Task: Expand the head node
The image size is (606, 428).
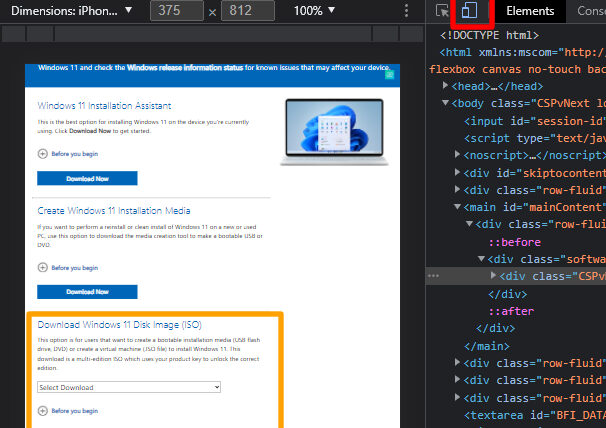Action: (x=445, y=85)
